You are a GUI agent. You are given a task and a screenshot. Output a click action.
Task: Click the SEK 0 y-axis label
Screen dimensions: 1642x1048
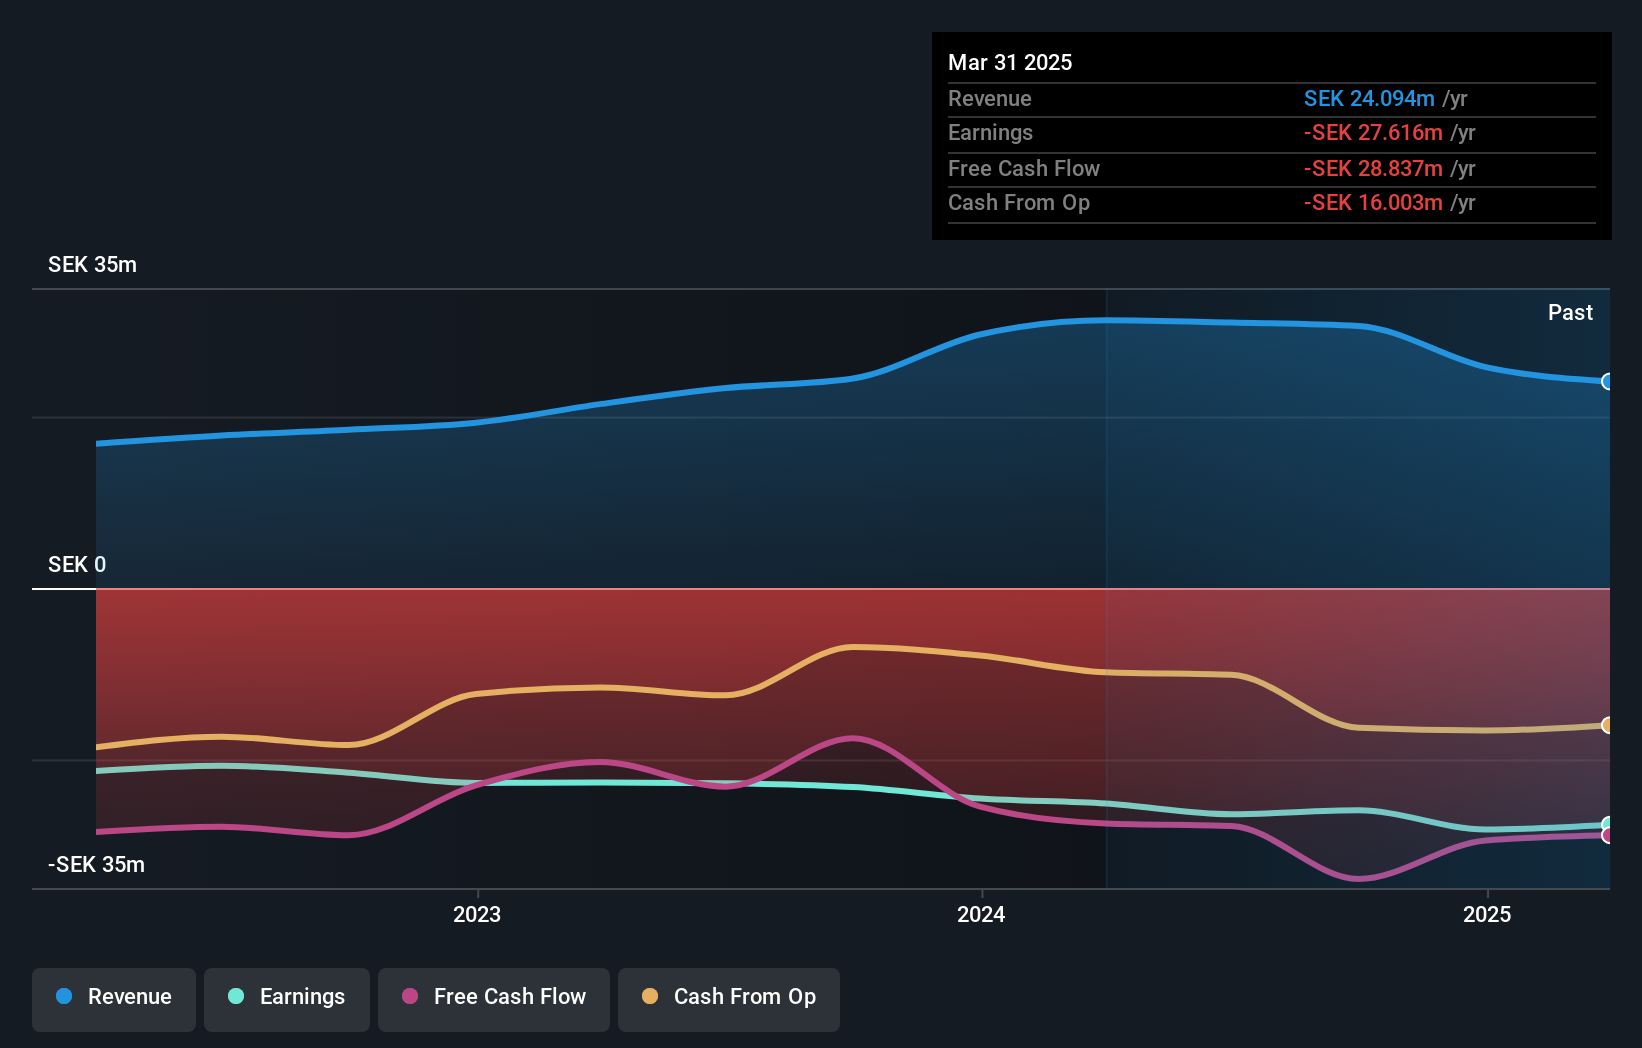(x=77, y=564)
